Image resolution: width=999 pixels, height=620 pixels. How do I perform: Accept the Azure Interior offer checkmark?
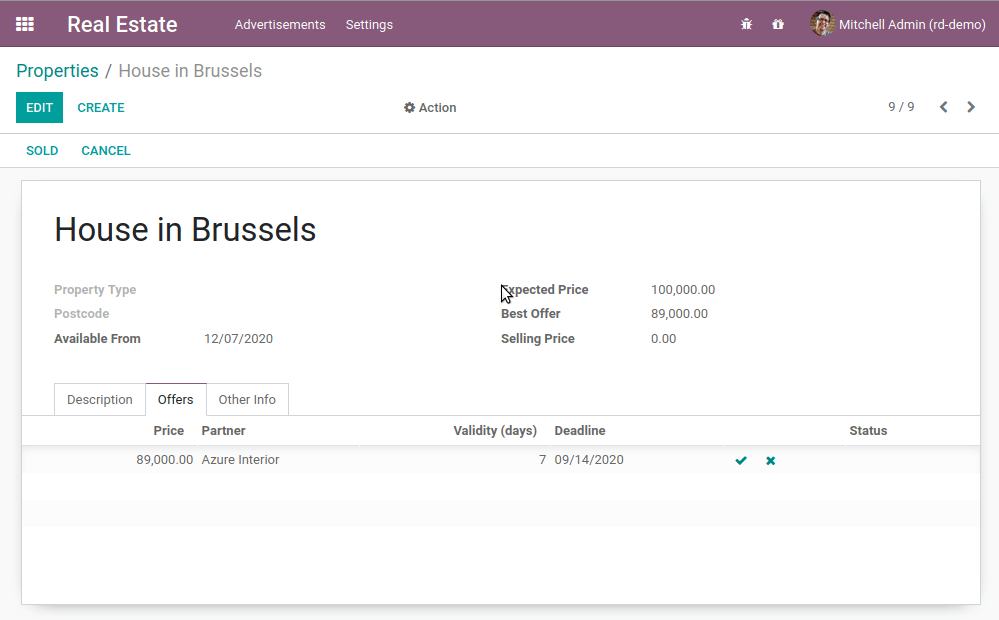[x=741, y=461]
